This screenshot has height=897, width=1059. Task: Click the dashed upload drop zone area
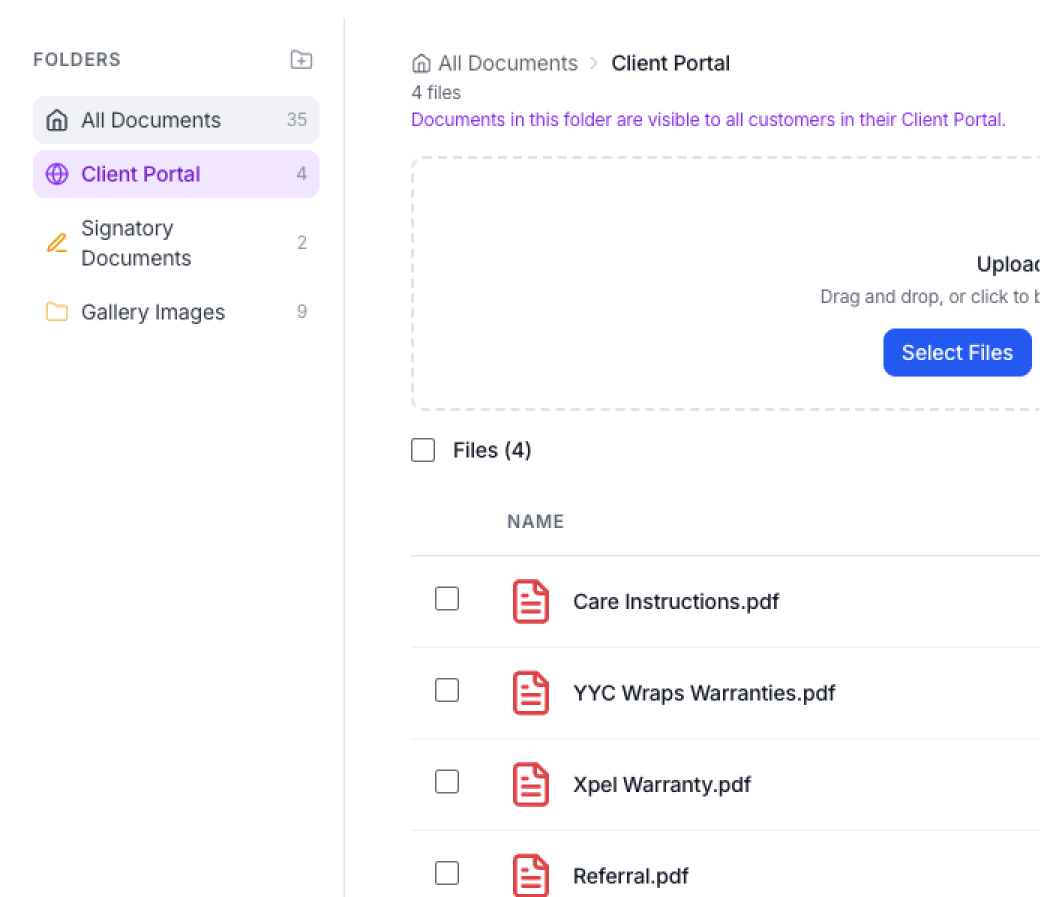[725, 284]
